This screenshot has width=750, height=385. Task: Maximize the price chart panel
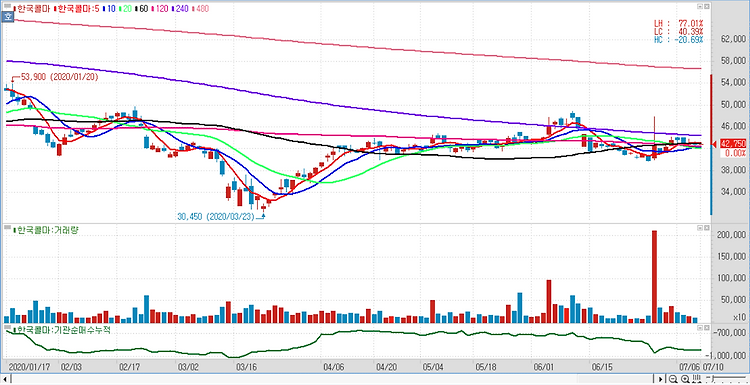pyautogui.click(x=706, y=7)
